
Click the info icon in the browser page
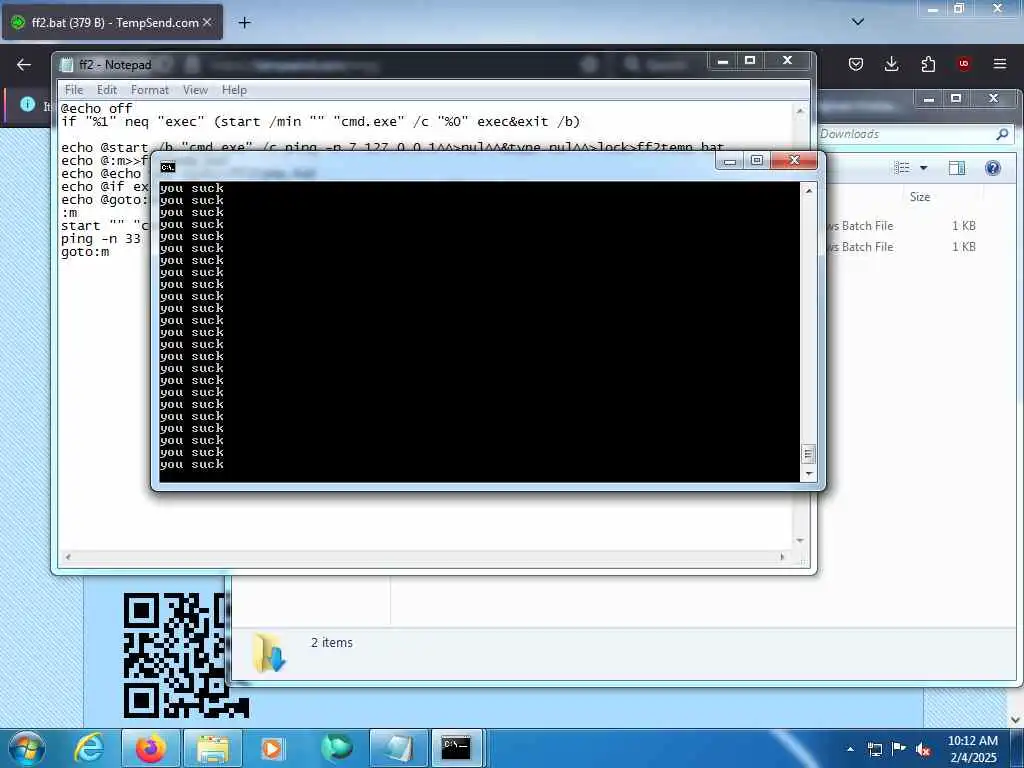tap(27, 104)
